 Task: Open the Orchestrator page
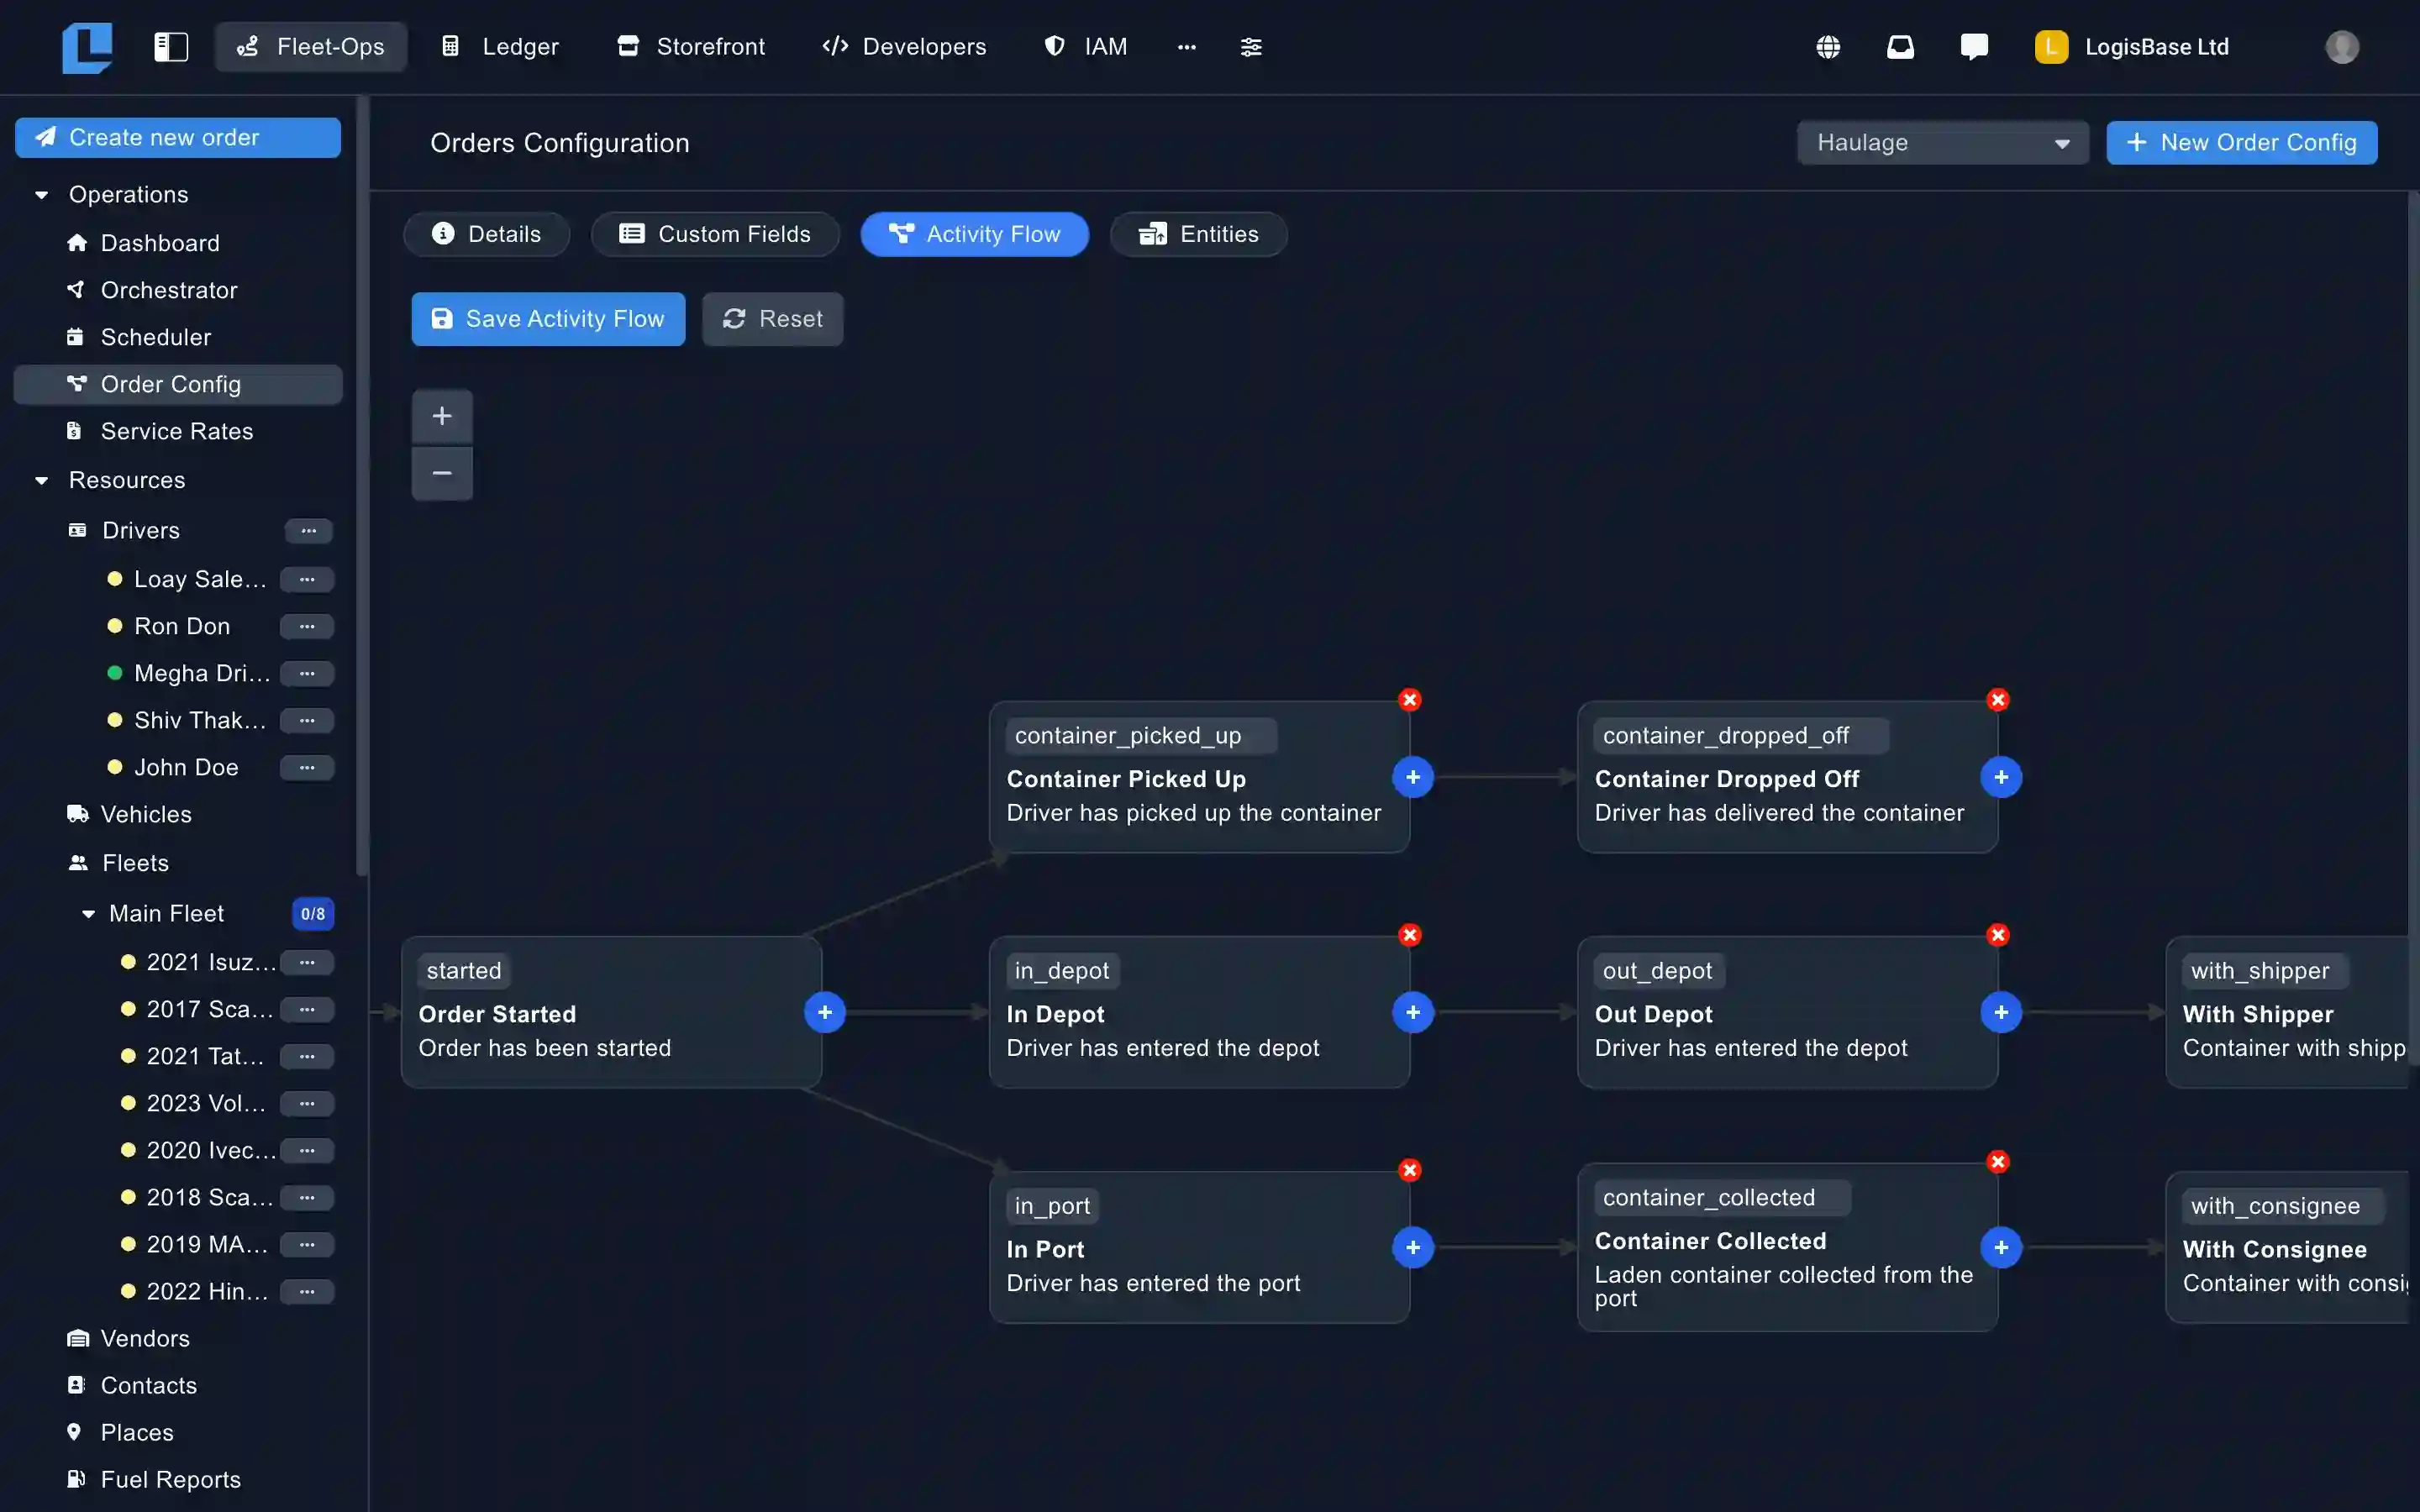coord(178,290)
